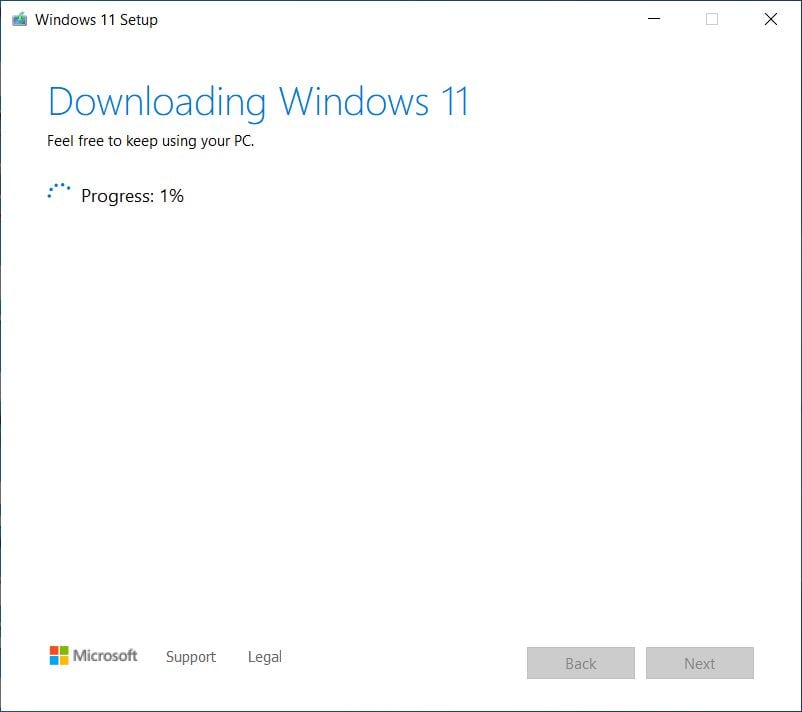Open the Support link

pyautogui.click(x=191, y=657)
